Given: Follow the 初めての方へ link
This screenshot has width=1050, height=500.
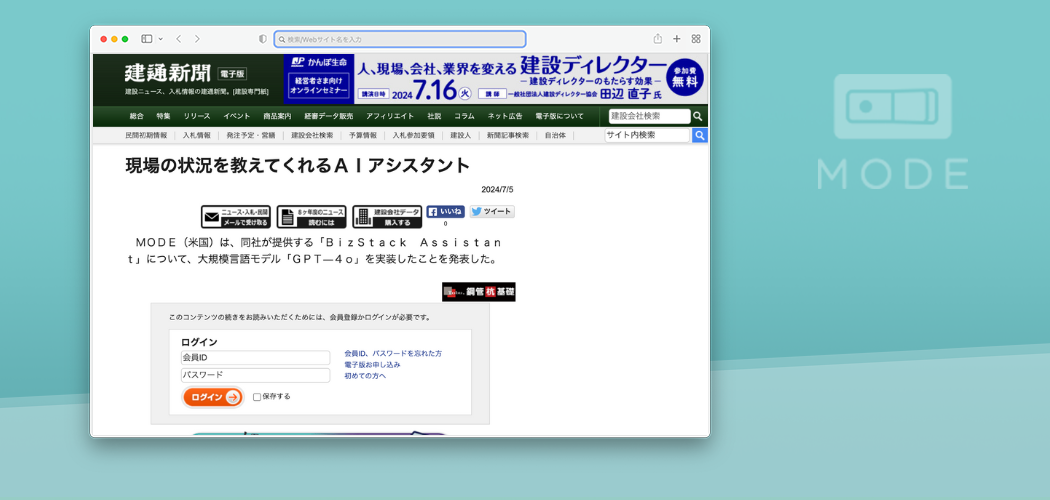Looking at the screenshot, I should tap(365, 376).
